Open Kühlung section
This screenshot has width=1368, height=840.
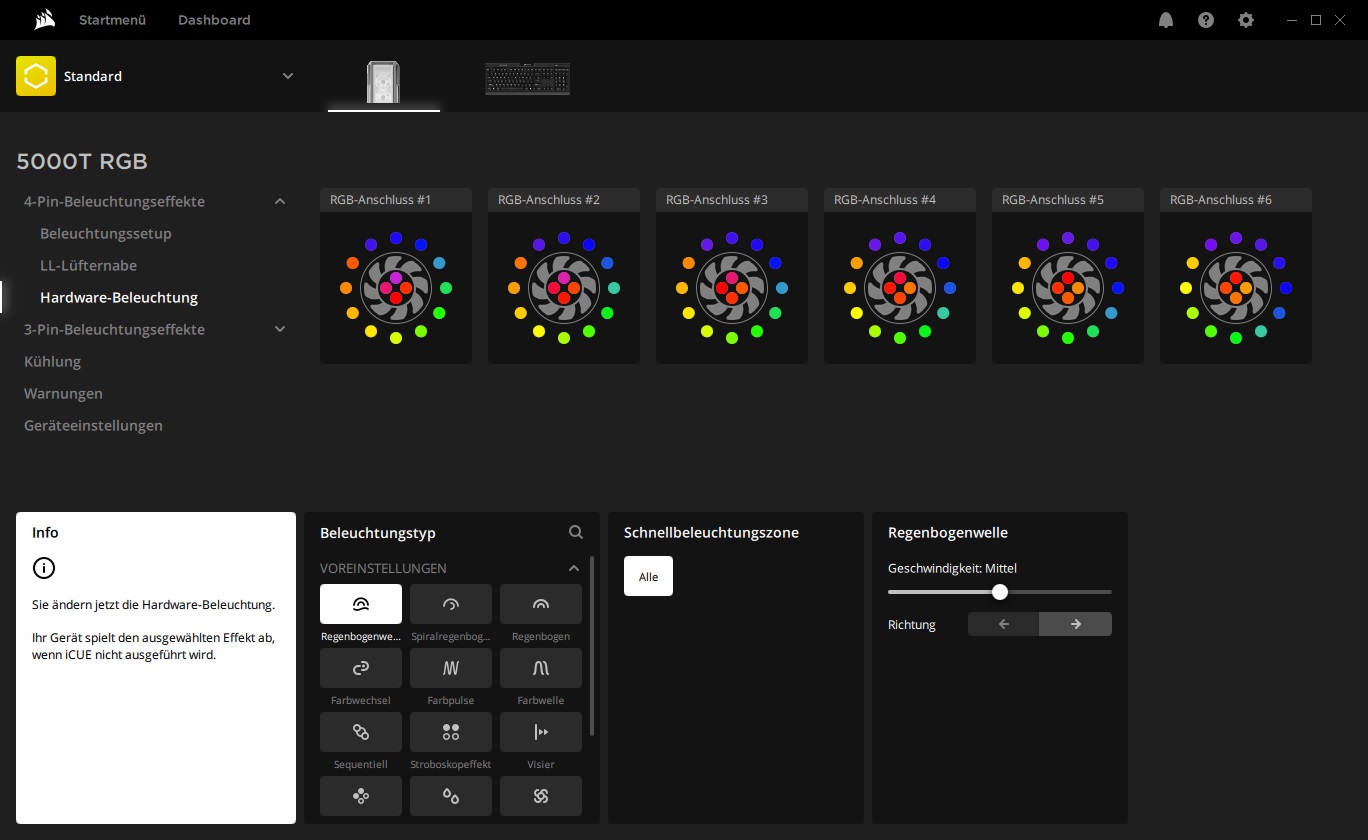[x=52, y=362]
